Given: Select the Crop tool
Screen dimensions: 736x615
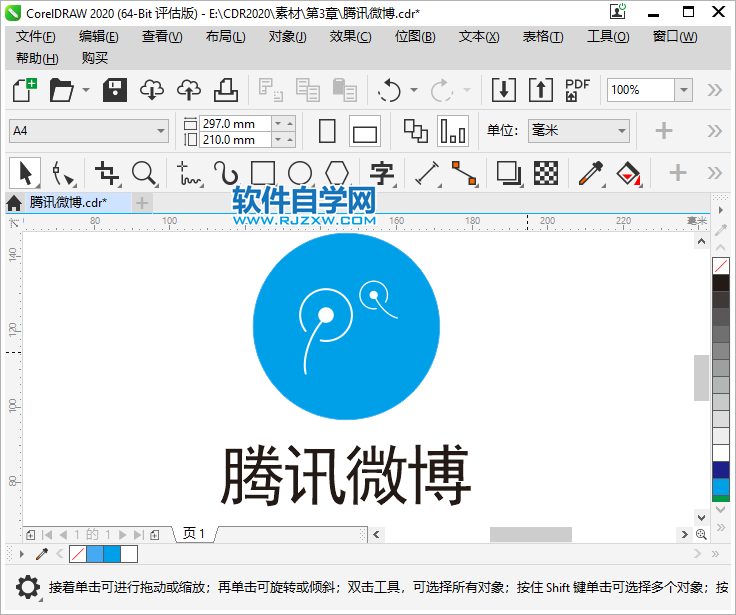Looking at the screenshot, I should click(107, 173).
